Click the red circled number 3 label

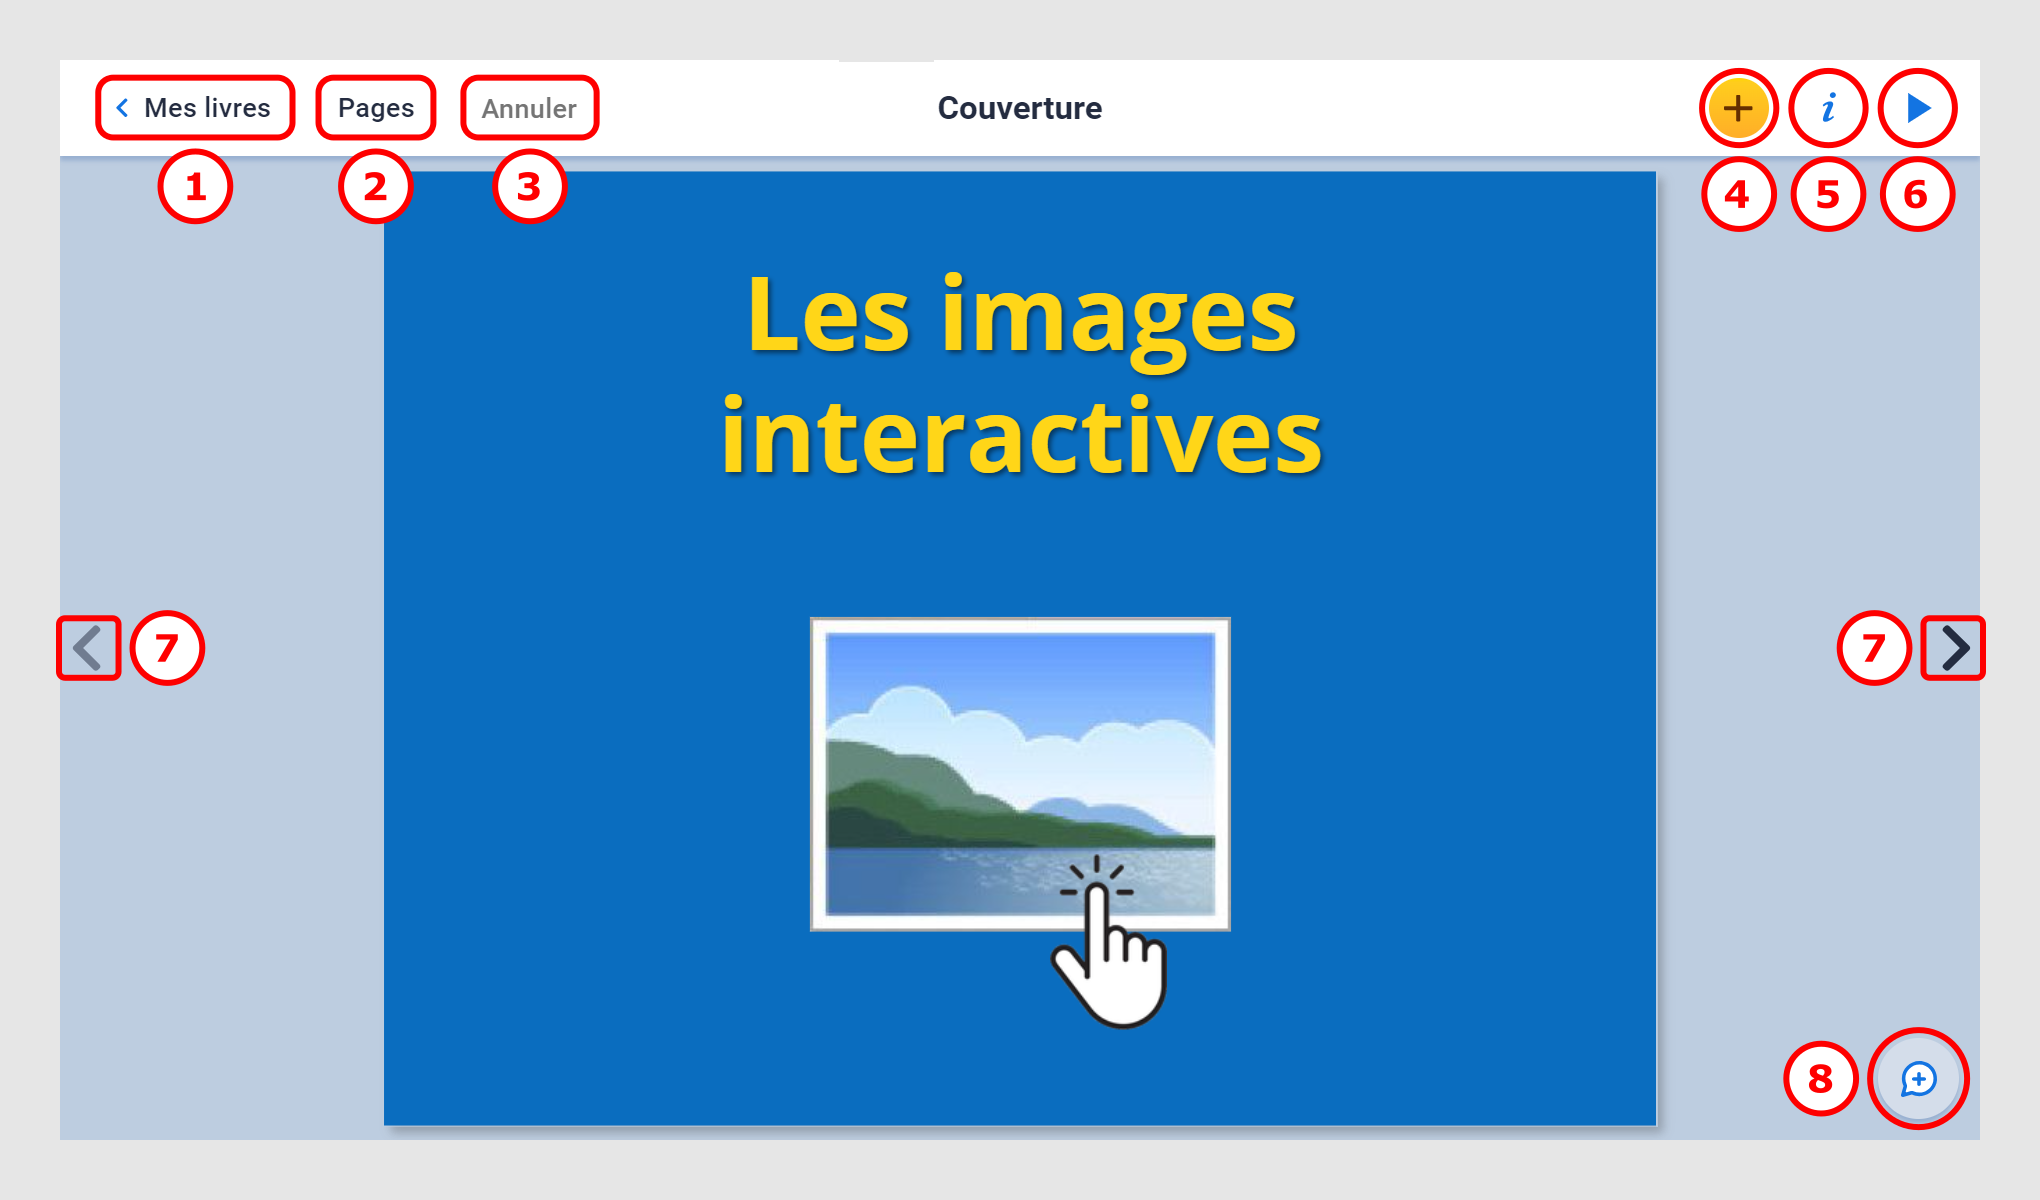pyautogui.click(x=529, y=187)
